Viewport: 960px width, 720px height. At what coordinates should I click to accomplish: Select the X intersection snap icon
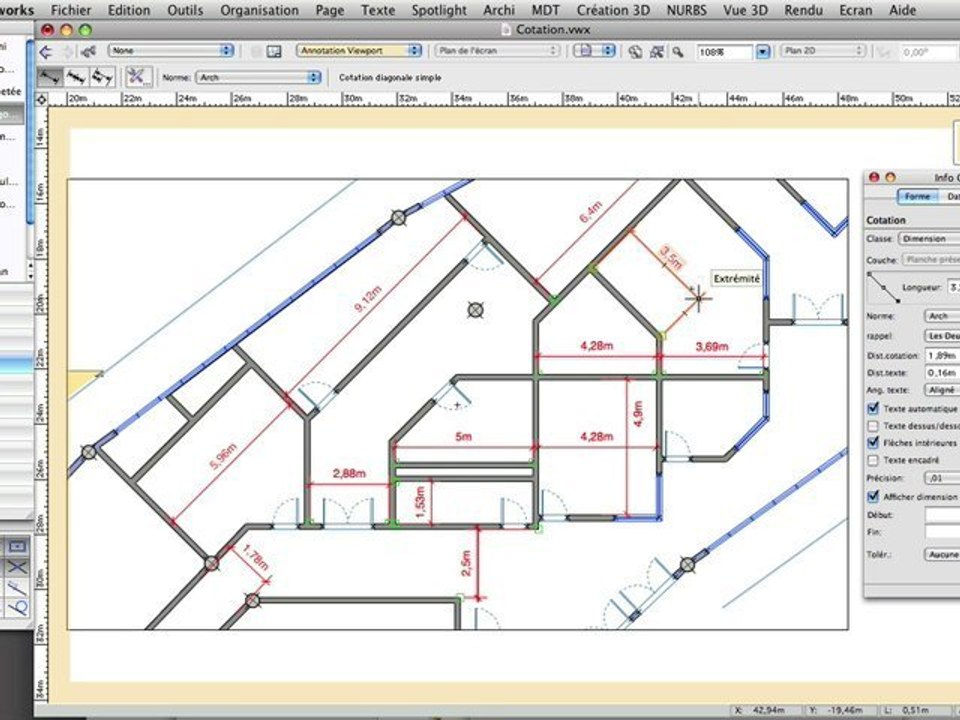pyautogui.click(x=17, y=566)
